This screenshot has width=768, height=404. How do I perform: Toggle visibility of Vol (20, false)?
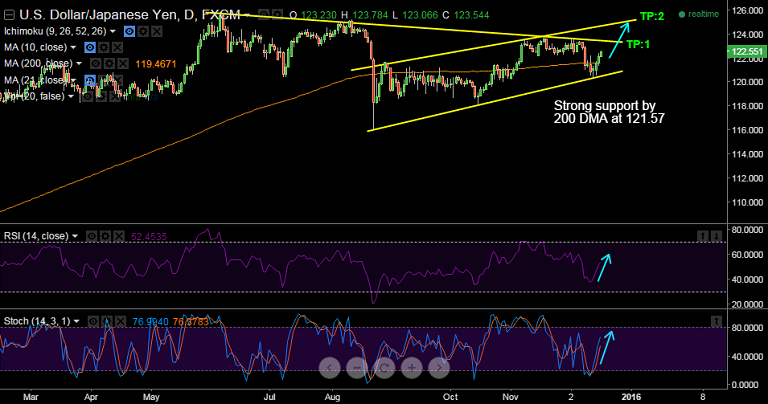click(x=87, y=96)
